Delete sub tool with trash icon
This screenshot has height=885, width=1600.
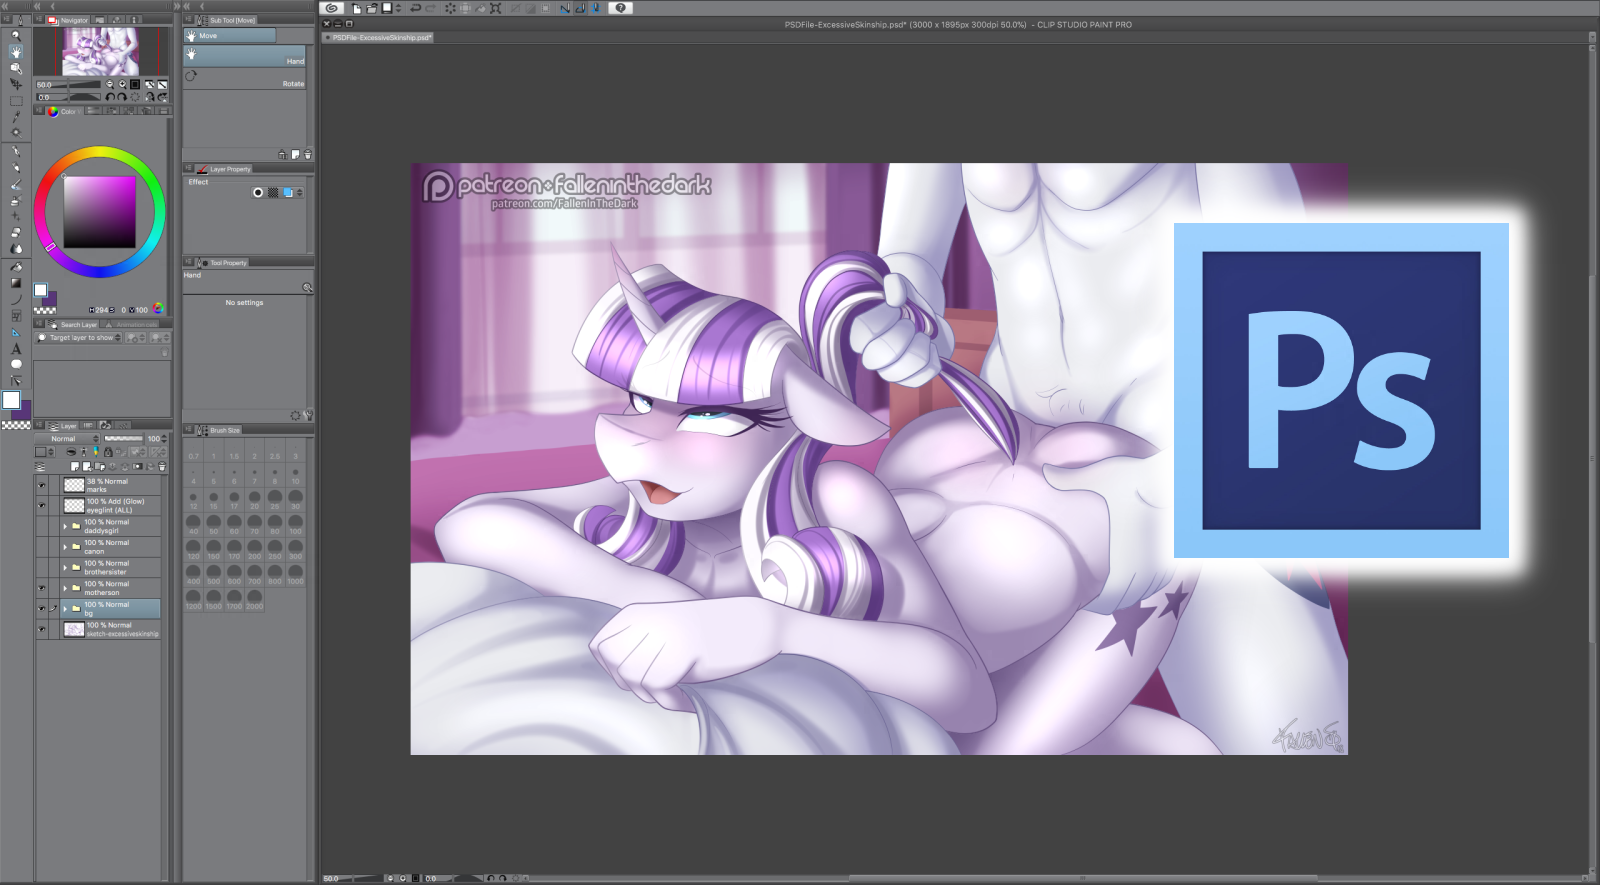pos(308,155)
